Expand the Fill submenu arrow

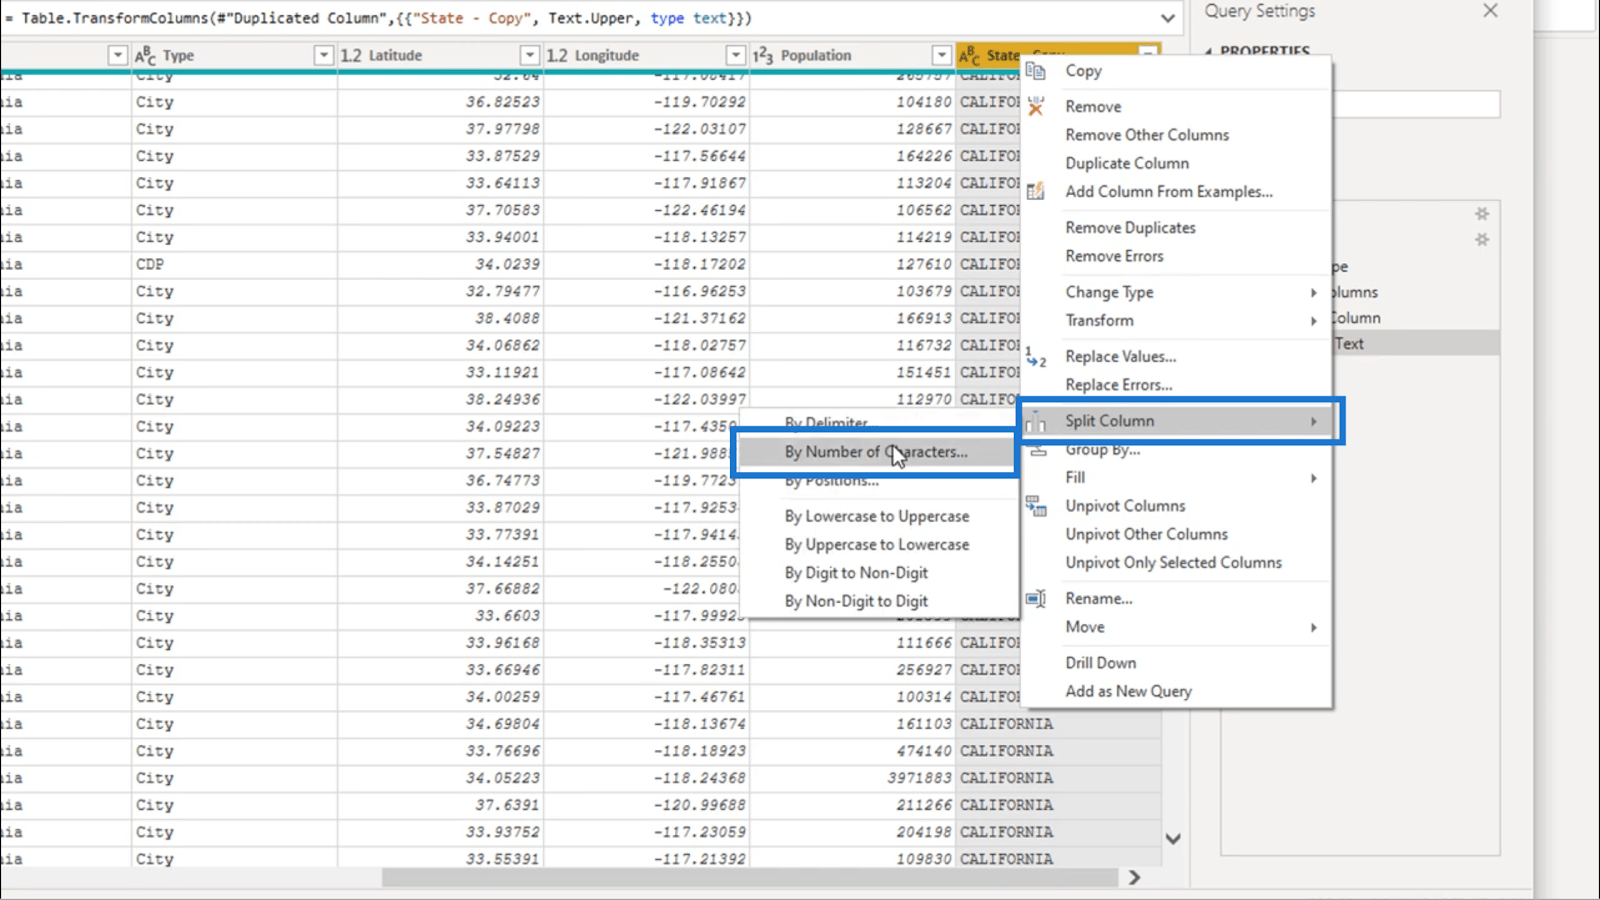tap(1314, 478)
